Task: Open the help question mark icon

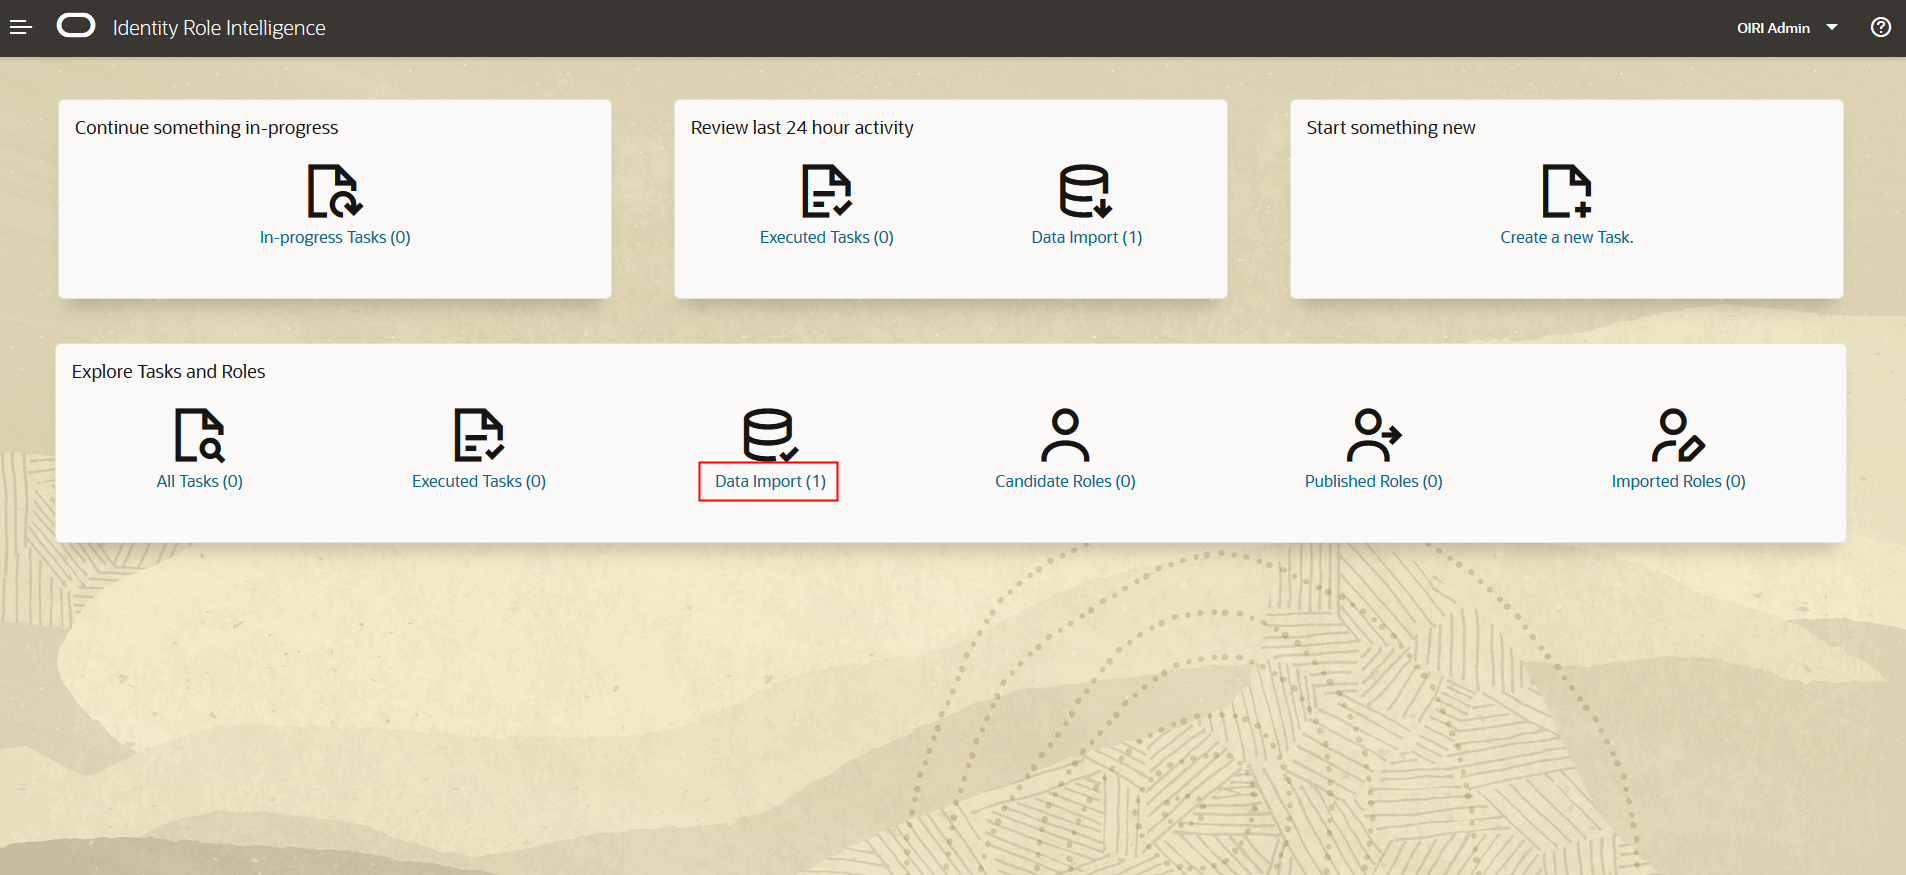Action: [1880, 27]
